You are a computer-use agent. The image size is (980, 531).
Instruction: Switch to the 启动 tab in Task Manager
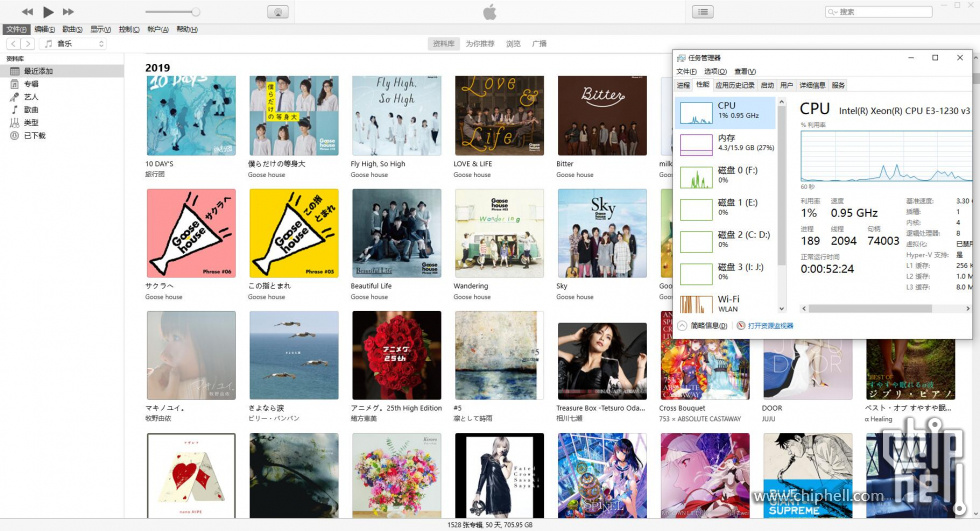[x=768, y=85]
